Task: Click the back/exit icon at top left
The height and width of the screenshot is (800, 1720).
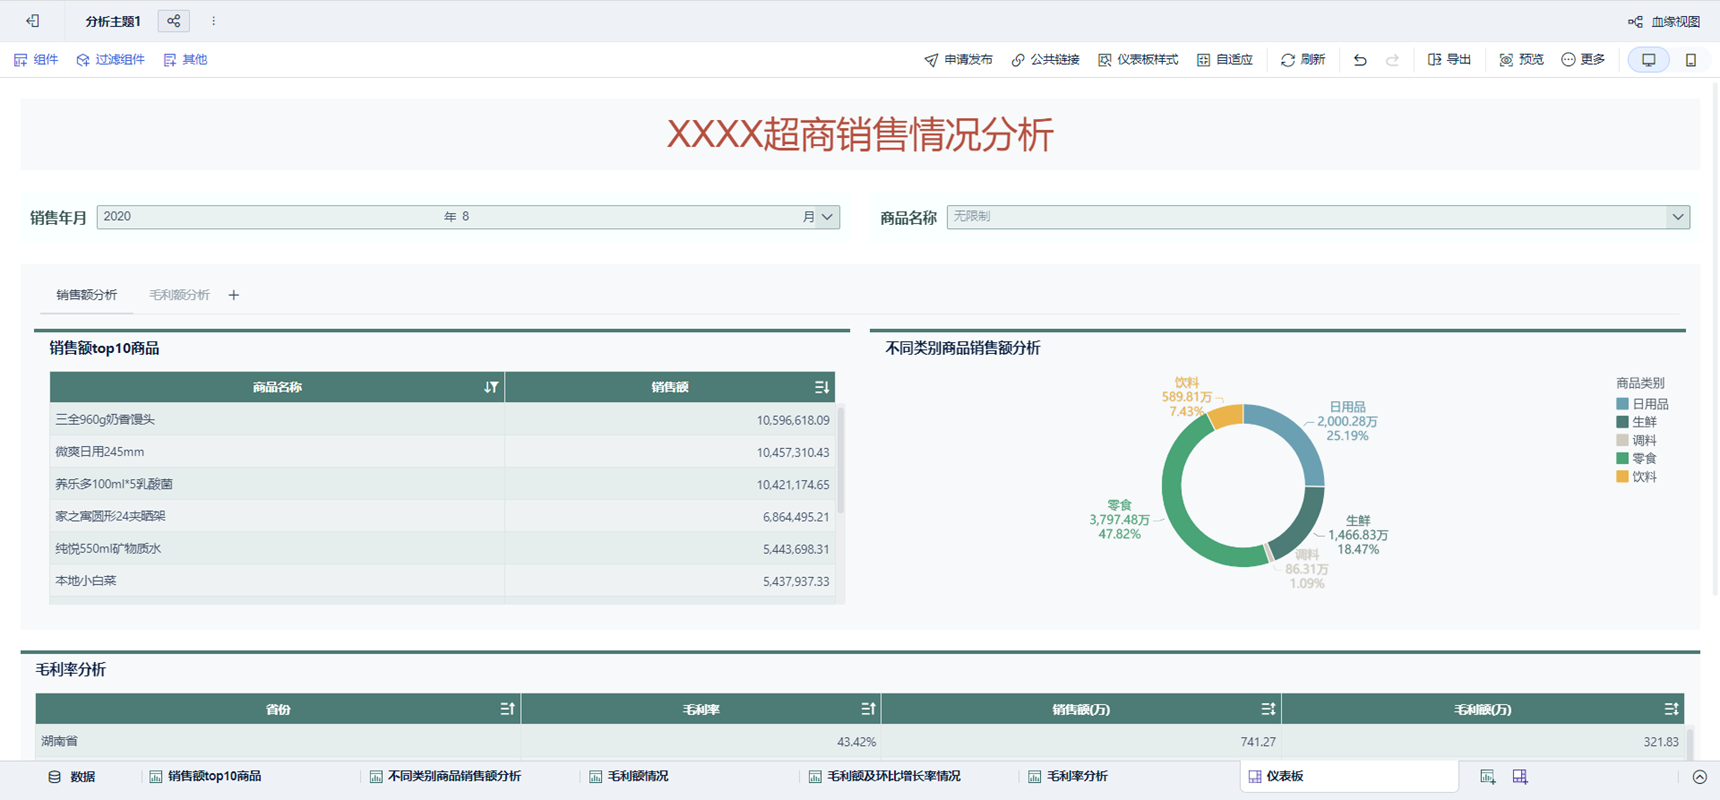Action: pos(32,21)
